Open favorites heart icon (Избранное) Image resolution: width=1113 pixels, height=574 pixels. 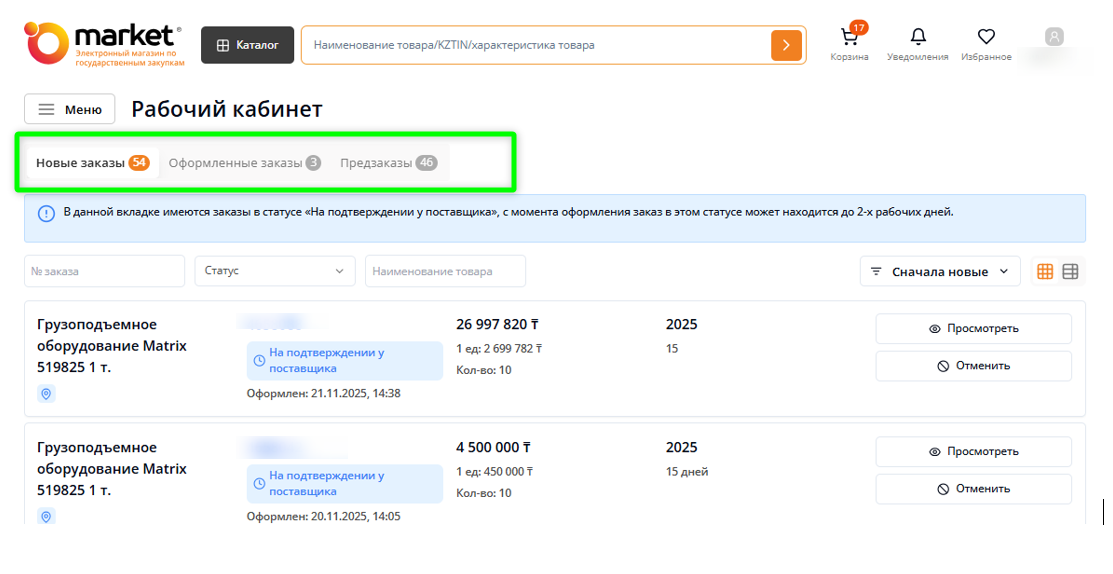[986, 38]
